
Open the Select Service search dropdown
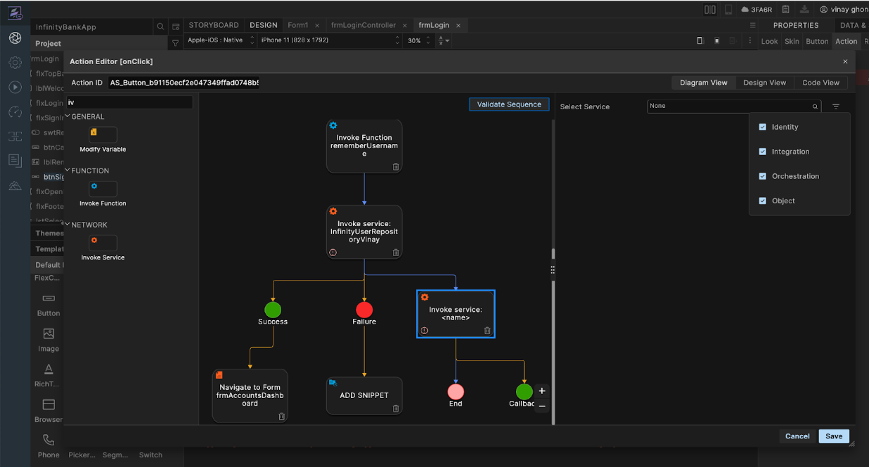733,106
